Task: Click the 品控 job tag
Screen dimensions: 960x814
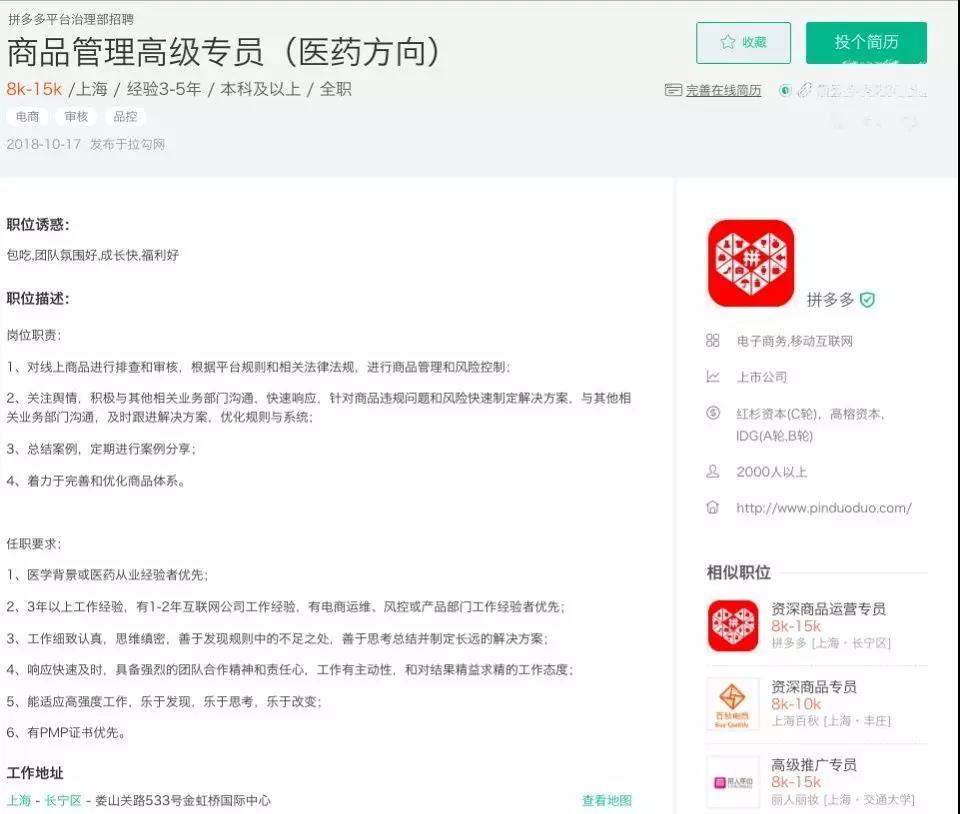Action: [x=125, y=117]
